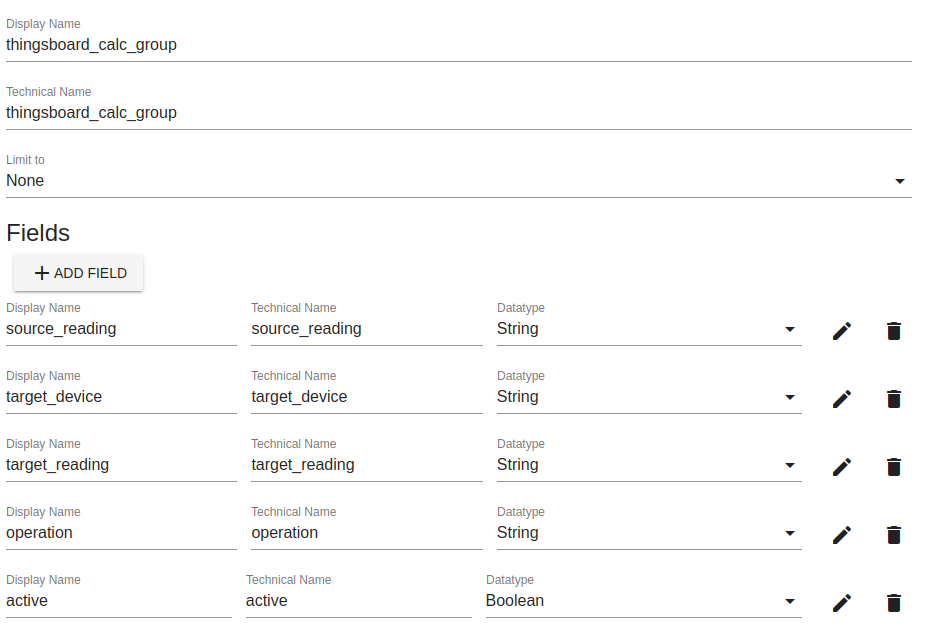Open the Limit to dropdown

(458, 181)
